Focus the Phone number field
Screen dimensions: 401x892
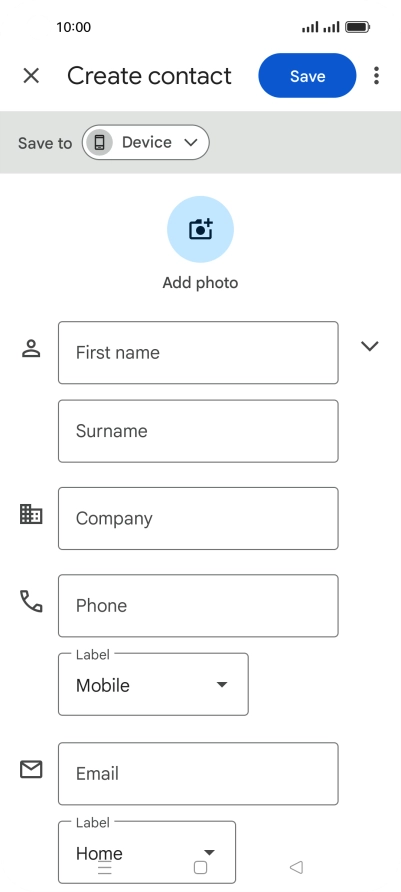coord(198,606)
